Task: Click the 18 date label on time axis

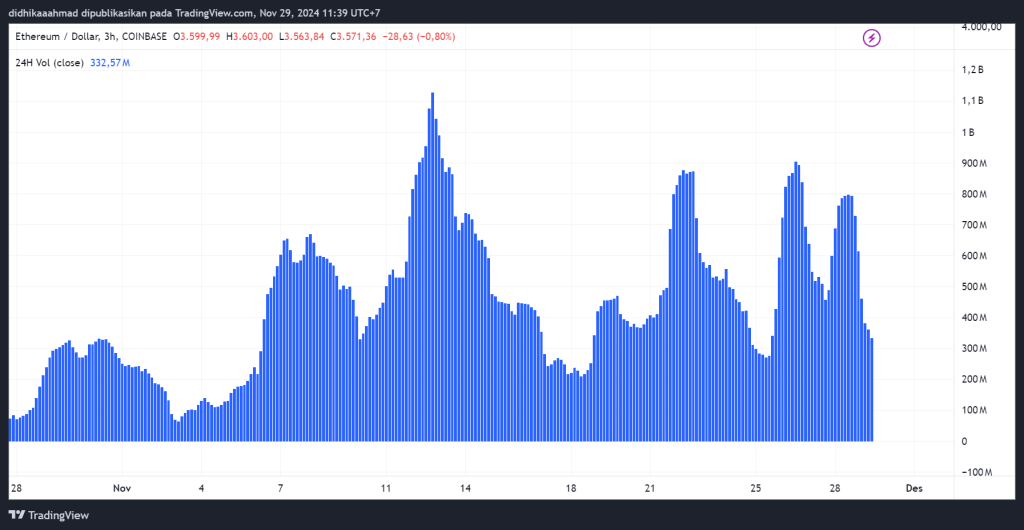Action: 571,488
